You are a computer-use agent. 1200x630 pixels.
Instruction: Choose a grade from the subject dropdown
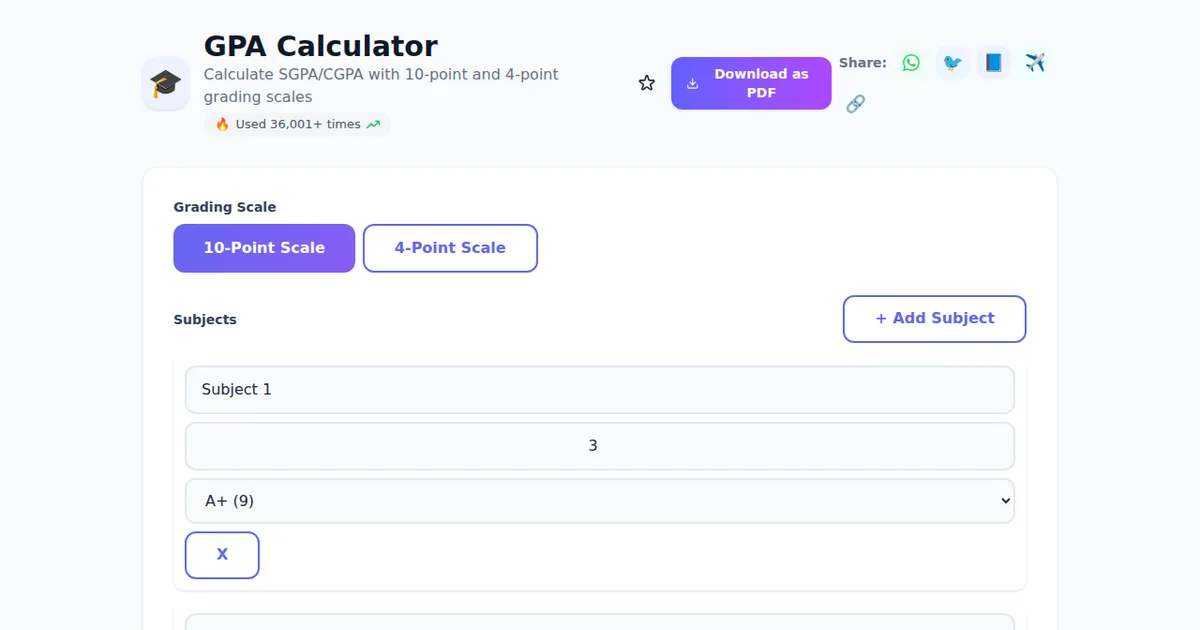pos(600,500)
